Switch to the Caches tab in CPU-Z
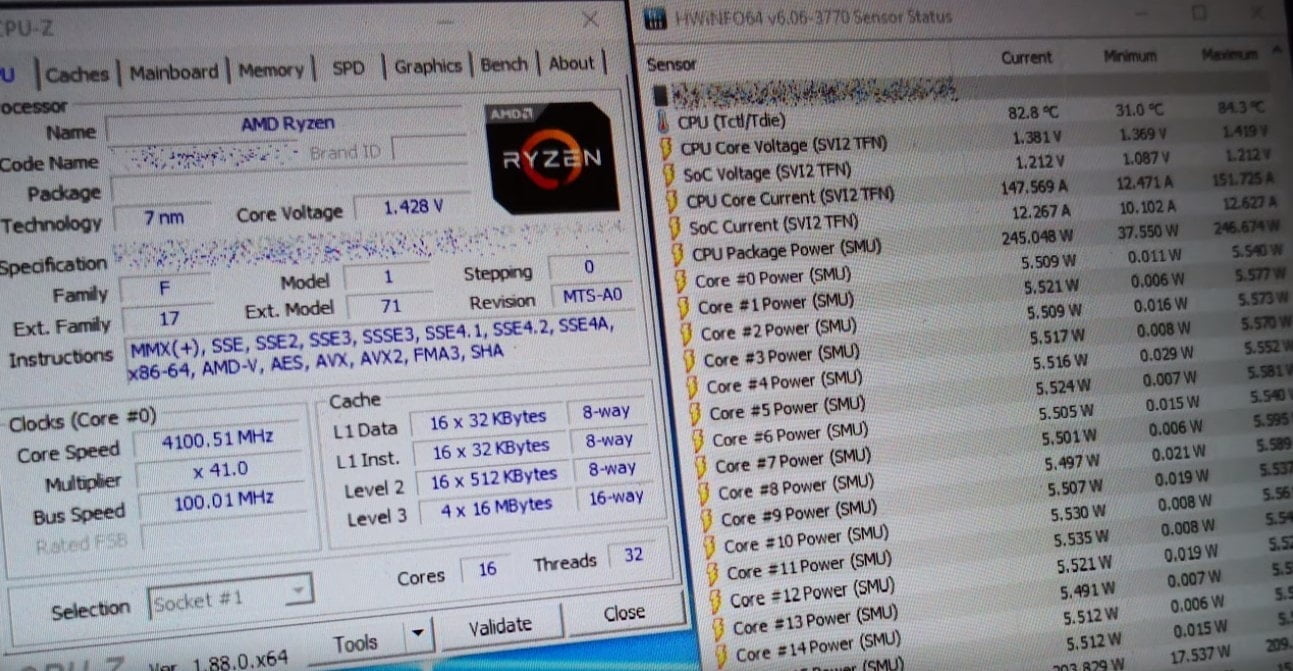The height and width of the screenshot is (671, 1293). tap(77, 74)
